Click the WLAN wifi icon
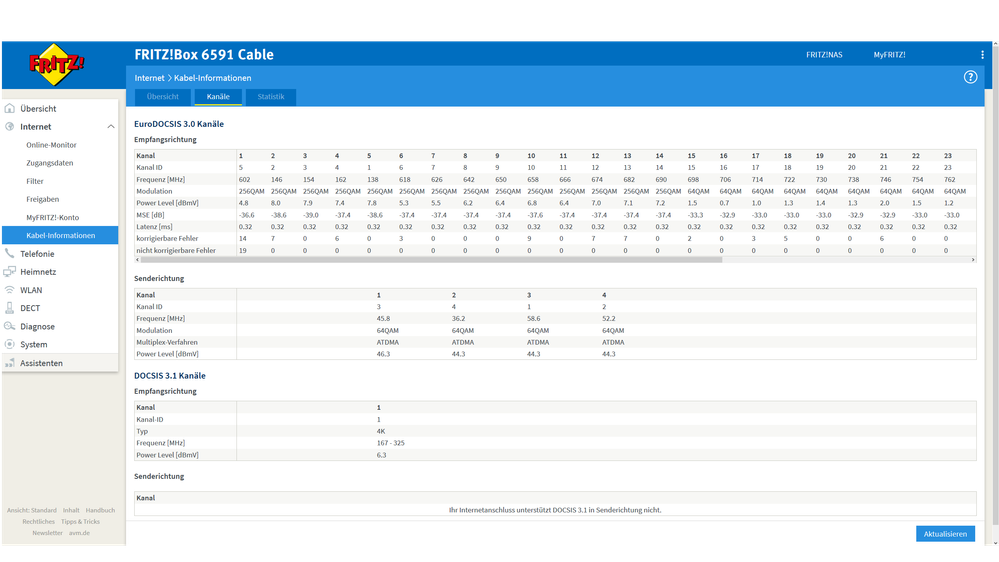Image resolution: width=999 pixels, height=562 pixels. 10,290
